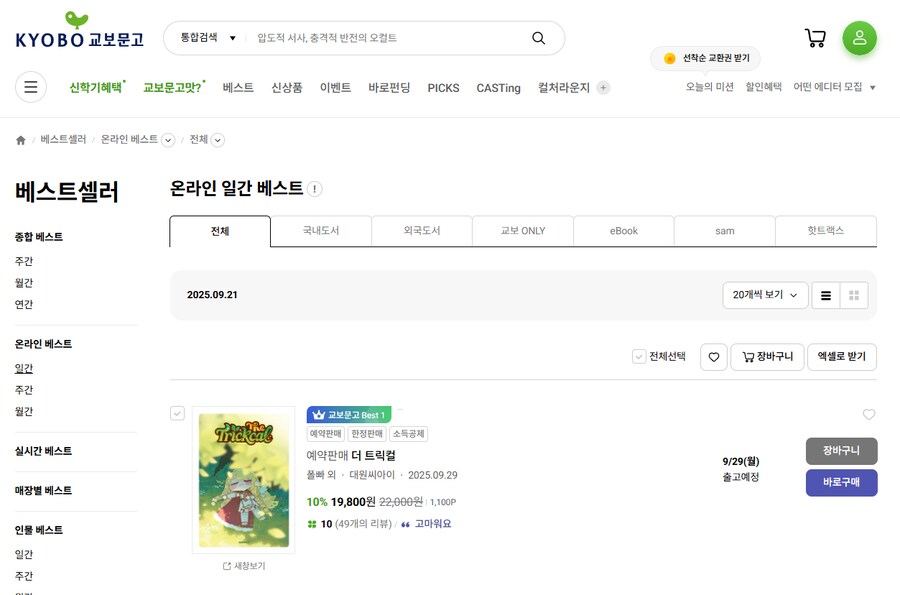
Task: Show info icon beside 온라인 일간 베스트
Action: [315, 189]
